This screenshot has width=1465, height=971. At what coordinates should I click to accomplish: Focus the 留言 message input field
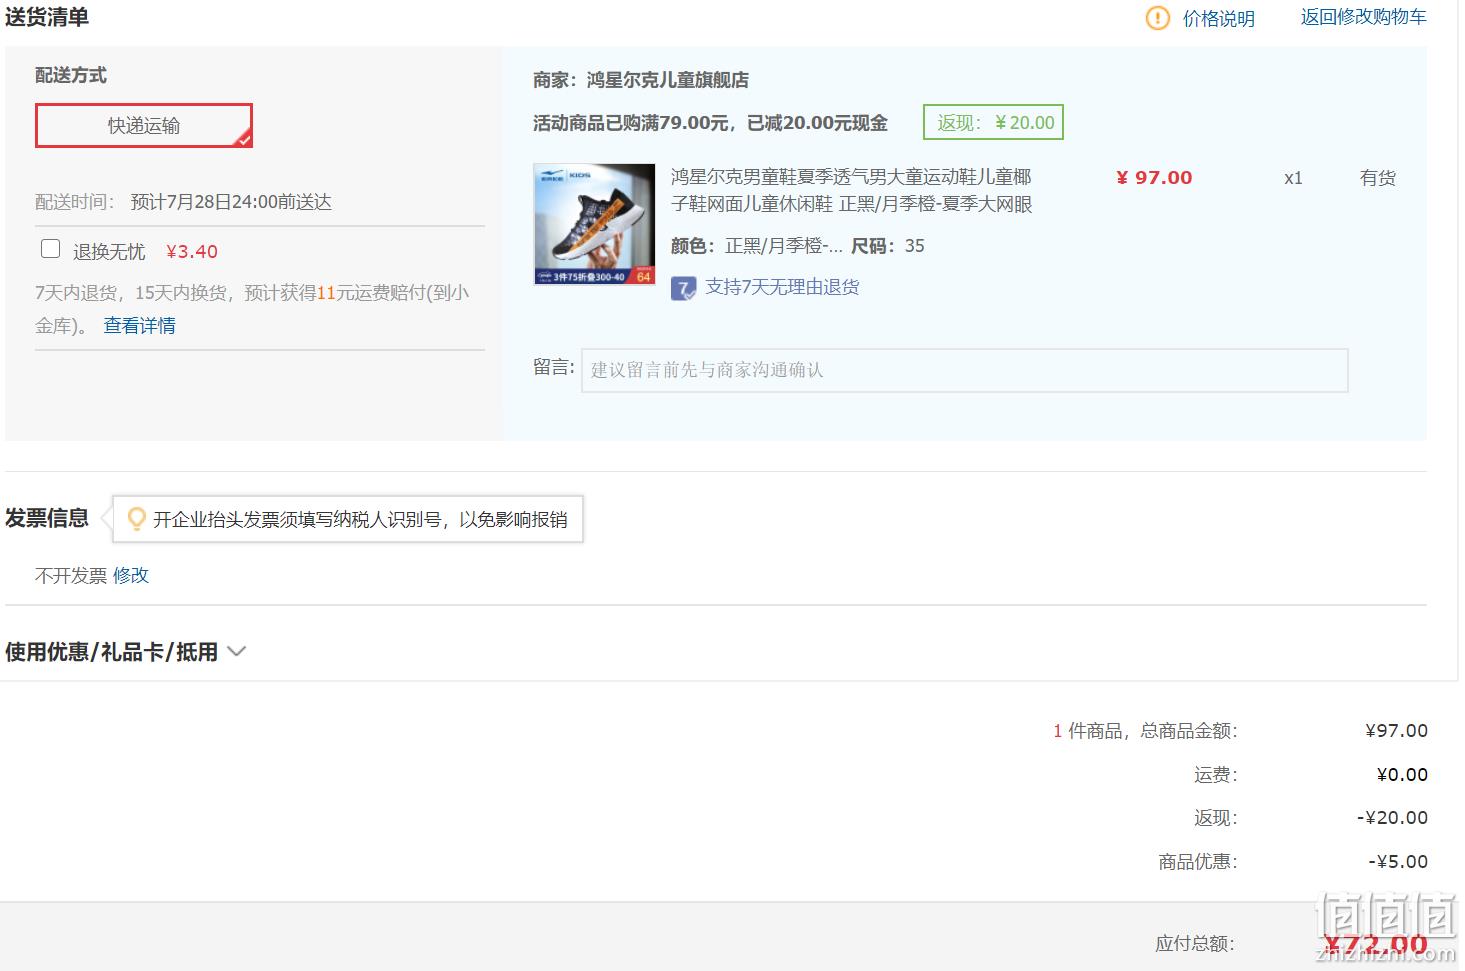[964, 370]
